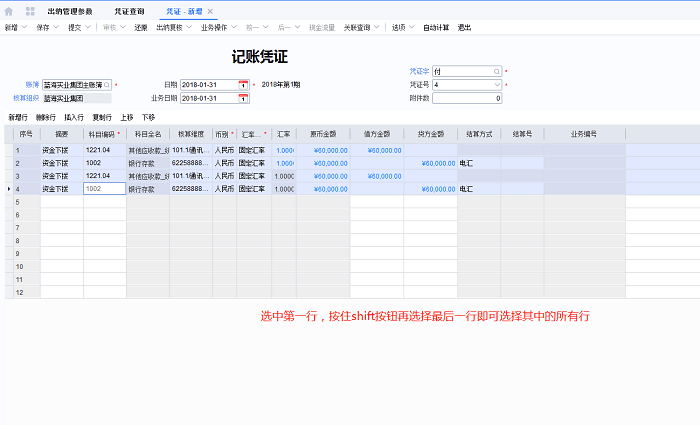Click the 贷方金额 column header
This screenshot has width=700, height=425.
tap(430, 134)
